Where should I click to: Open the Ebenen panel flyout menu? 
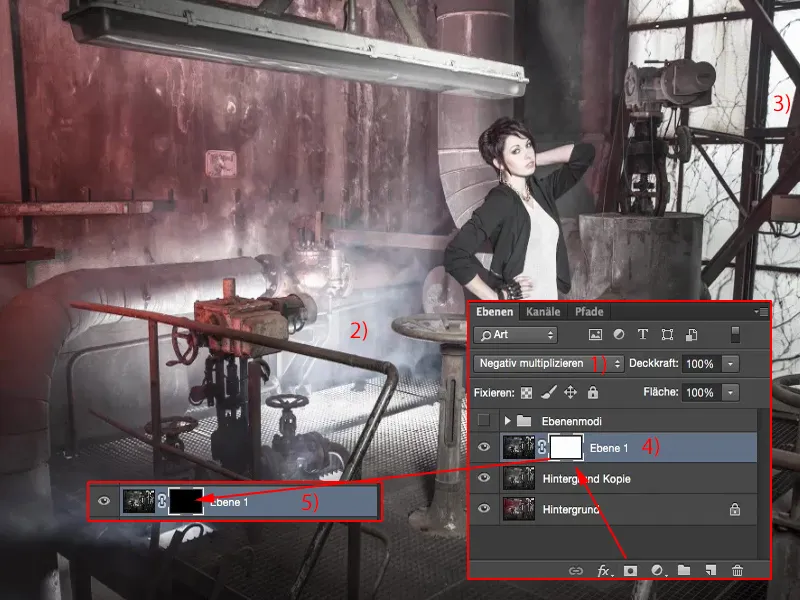[761, 311]
